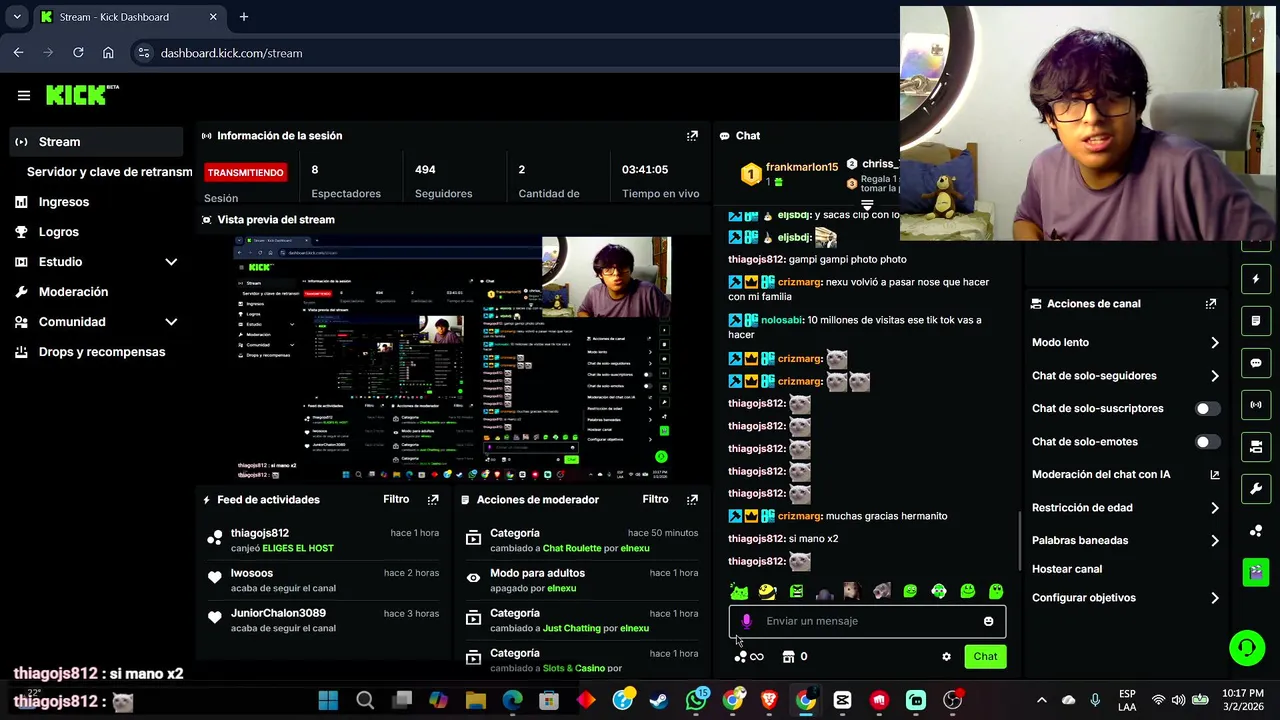Screen dimensions: 1280x720
Task: Toggle Chat de solo-suscriptores switch
Action: (1207, 409)
